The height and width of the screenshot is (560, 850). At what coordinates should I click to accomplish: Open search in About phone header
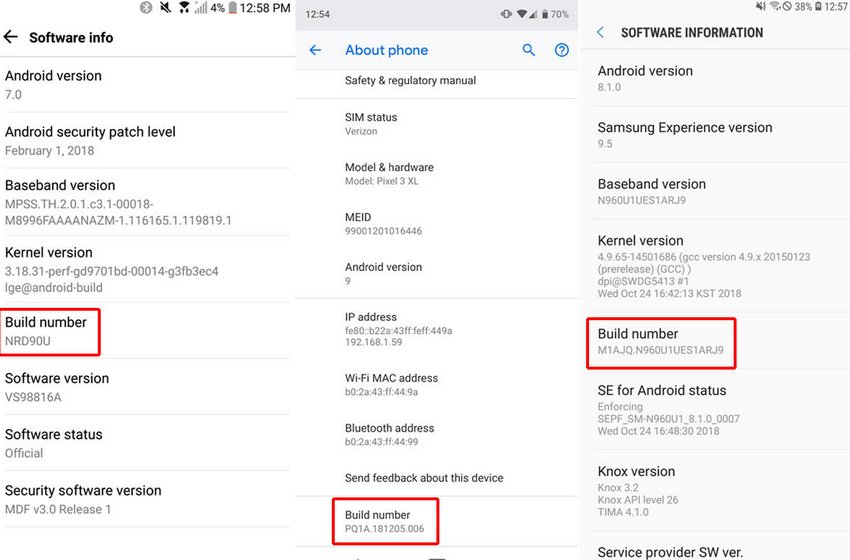tap(529, 50)
